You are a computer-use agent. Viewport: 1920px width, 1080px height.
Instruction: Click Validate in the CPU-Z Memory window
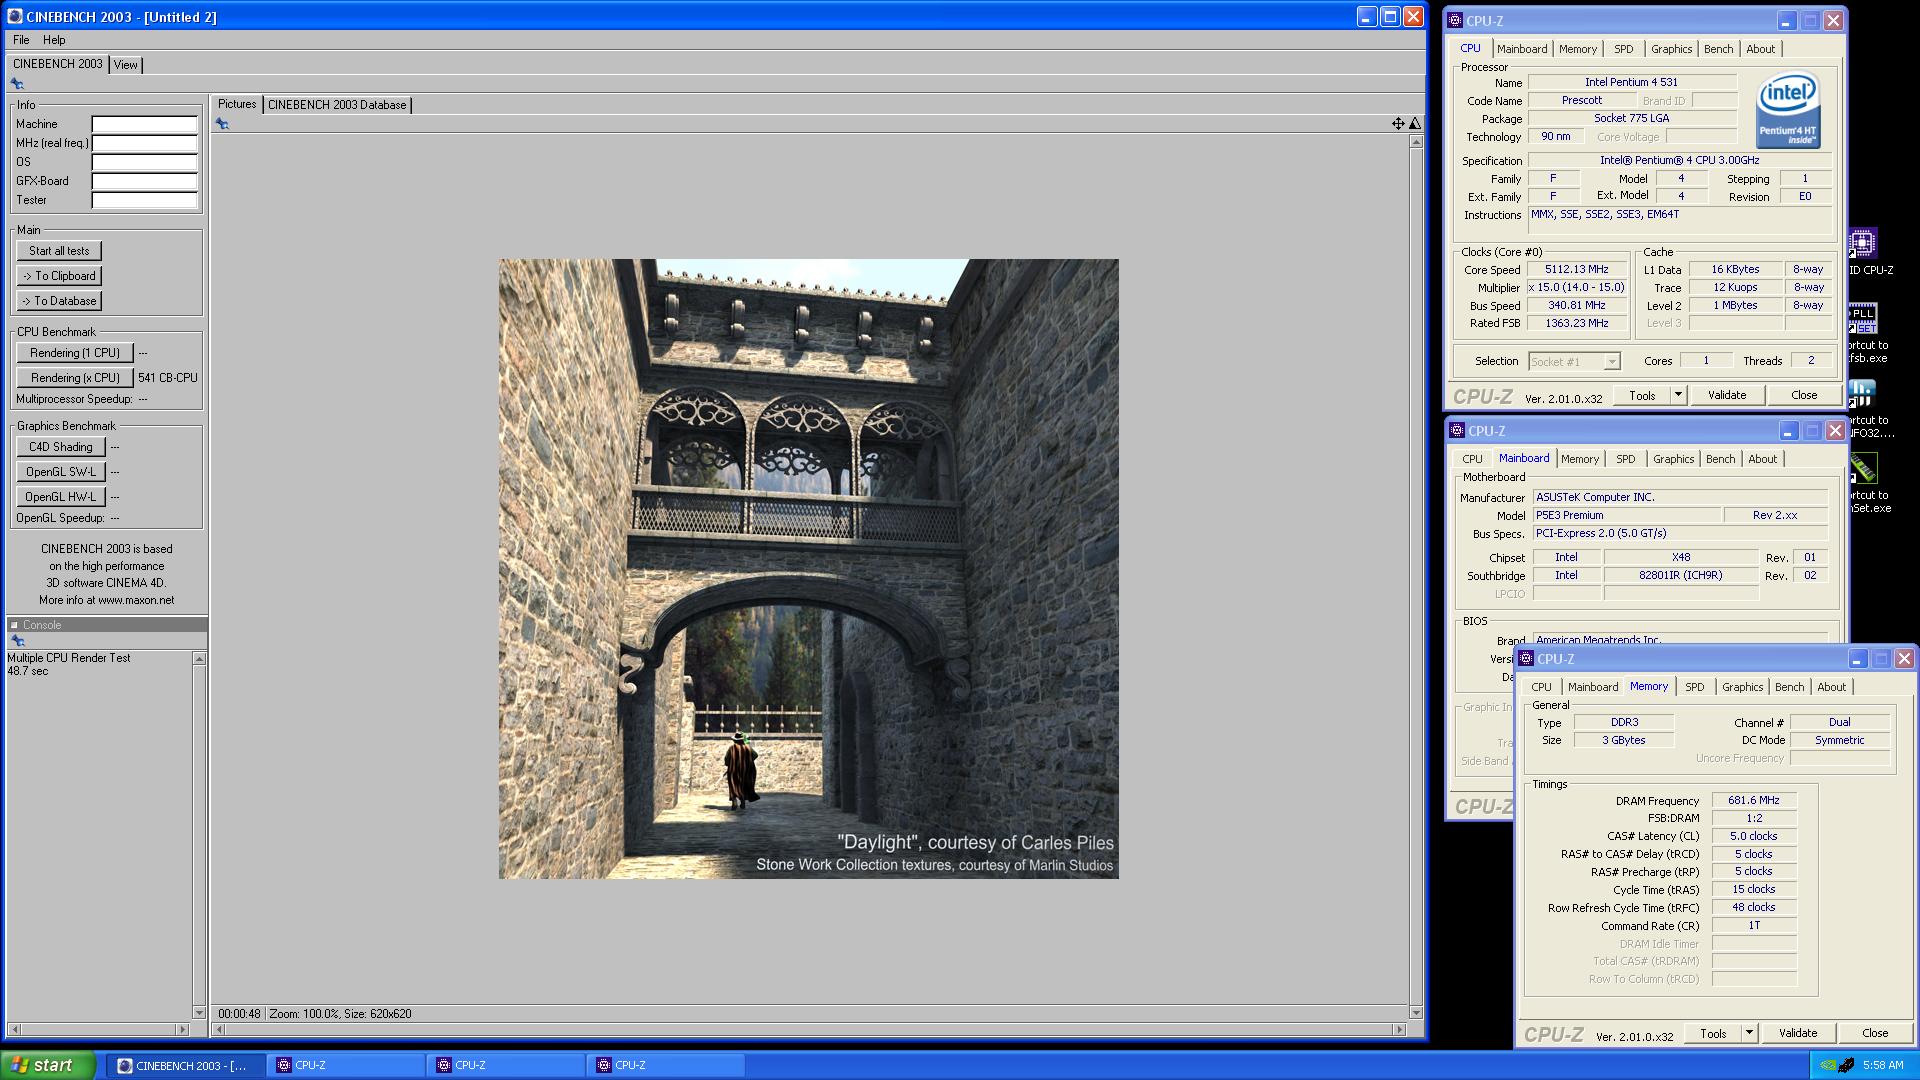coord(1798,1033)
